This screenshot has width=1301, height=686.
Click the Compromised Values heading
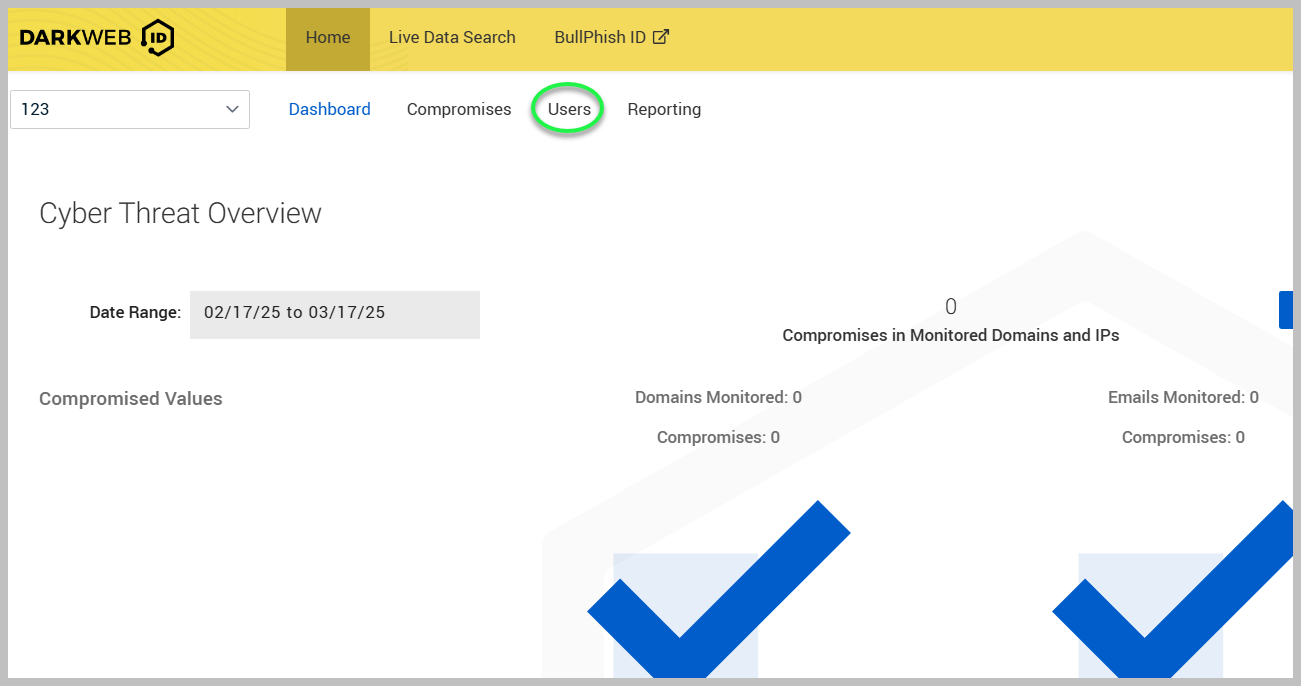pos(131,399)
